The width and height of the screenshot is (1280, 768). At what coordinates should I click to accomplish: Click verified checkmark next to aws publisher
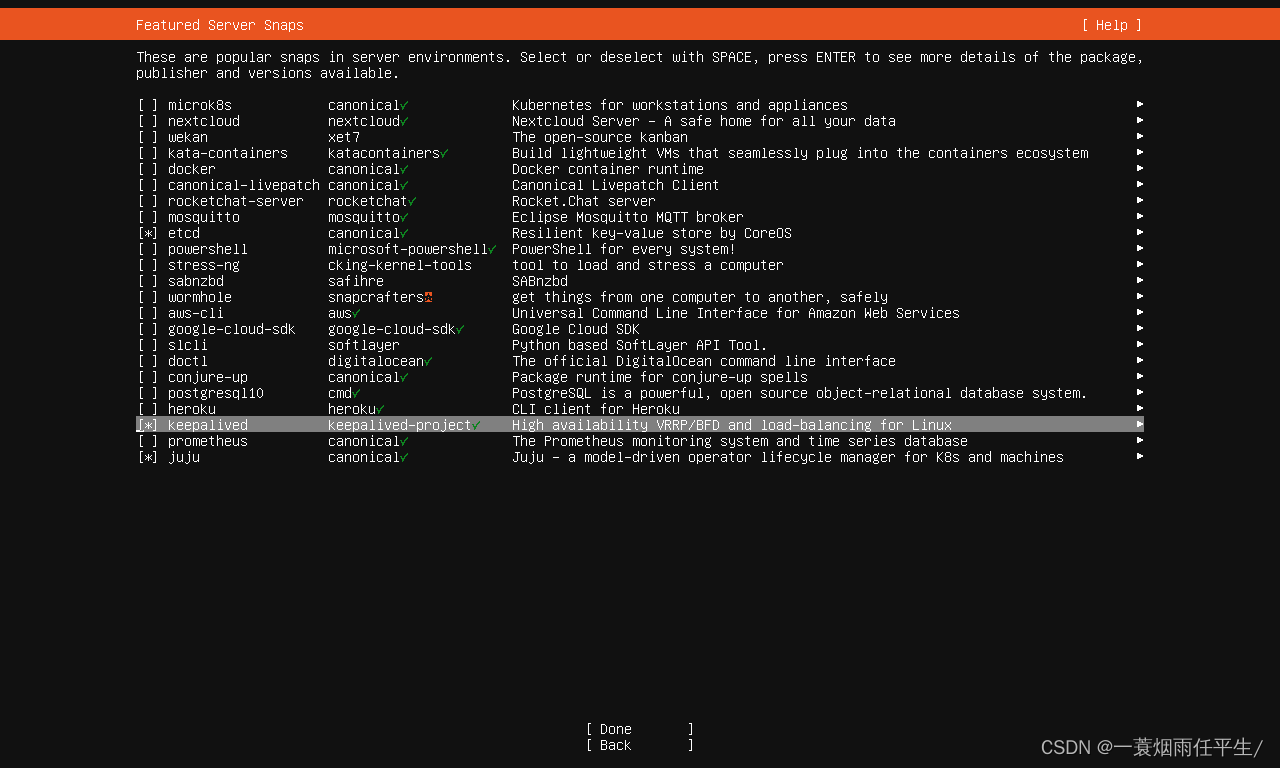pos(357,313)
